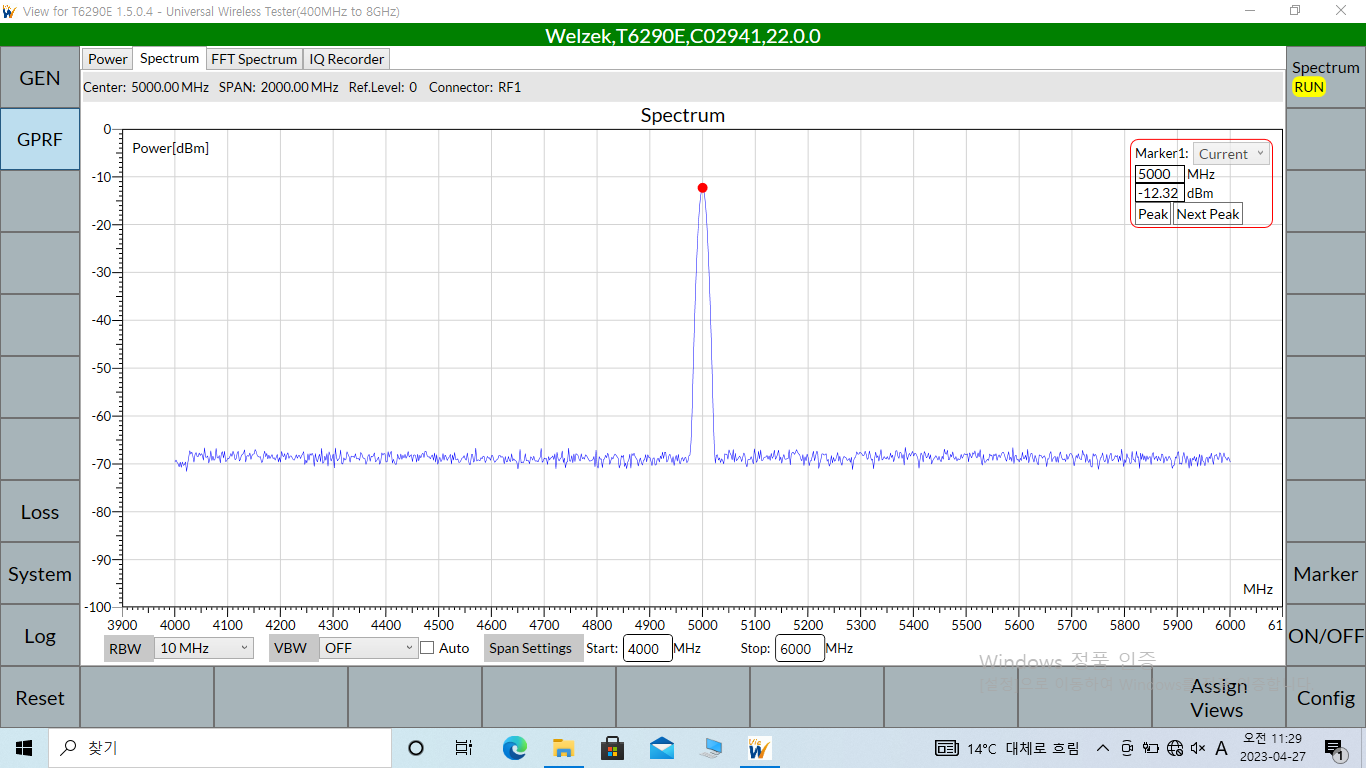Open Task View in the taskbar
The width and height of the screenshot is (1366, 768).
(x=464, y=748)
